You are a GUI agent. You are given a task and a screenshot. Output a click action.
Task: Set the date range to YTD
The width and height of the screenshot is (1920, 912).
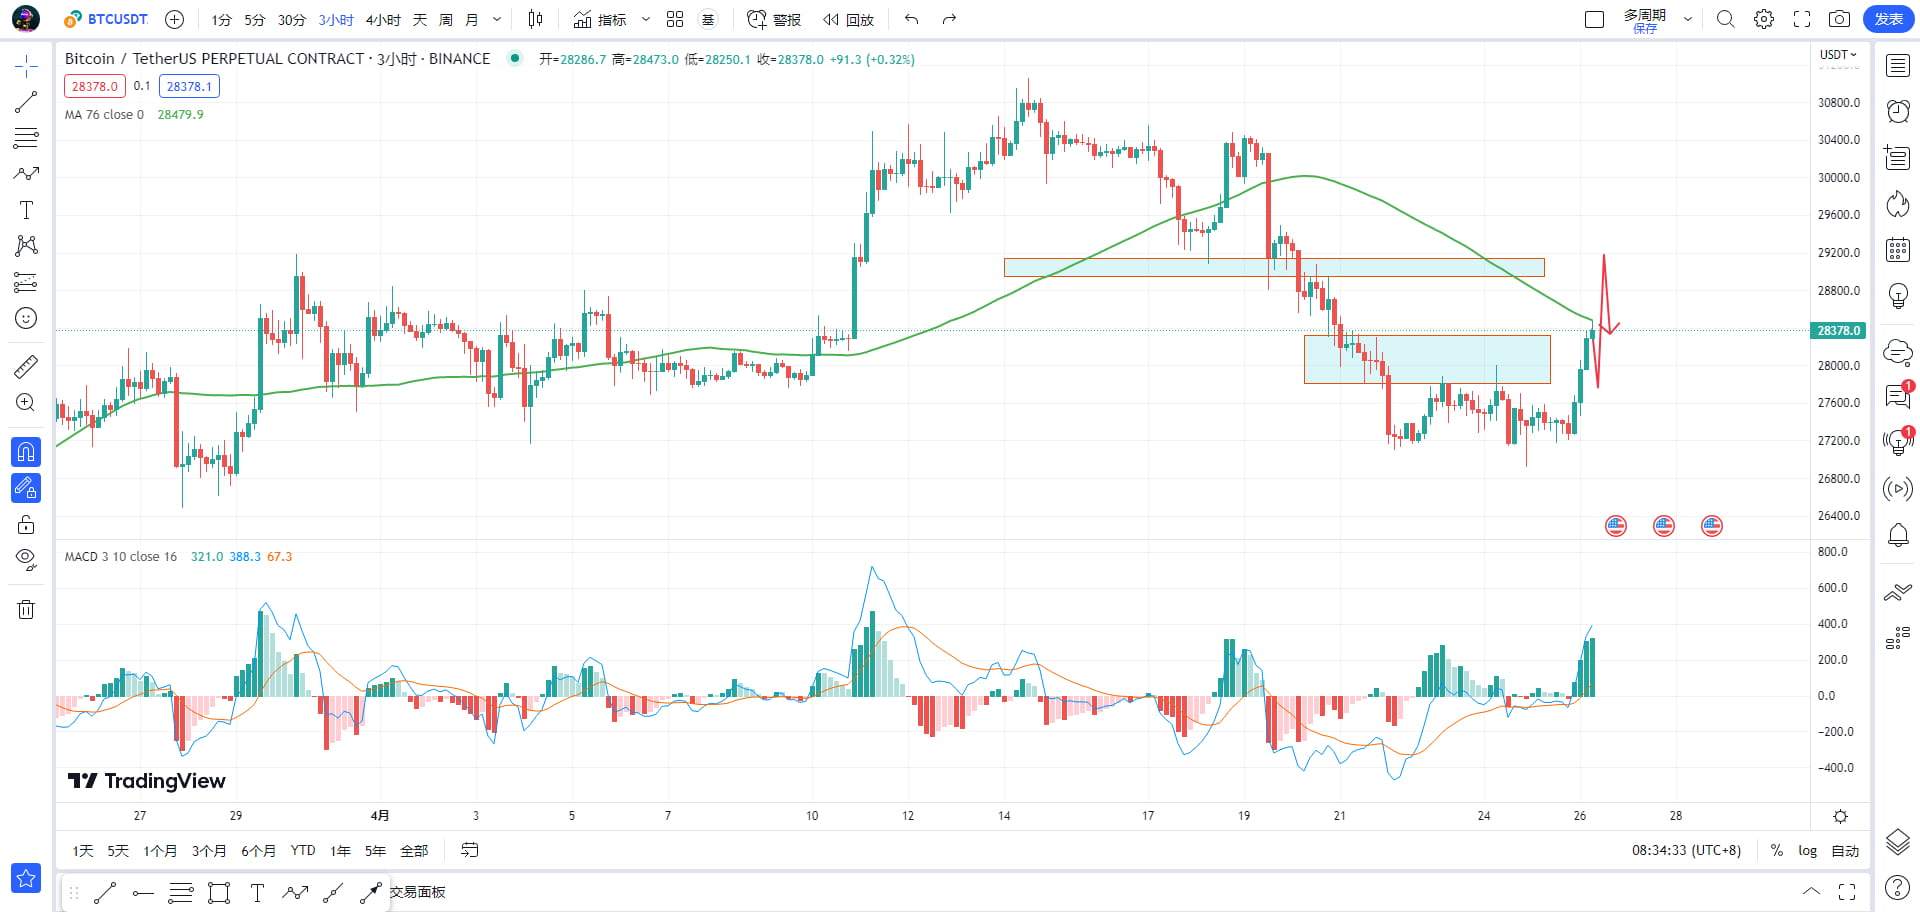[303, 851]
